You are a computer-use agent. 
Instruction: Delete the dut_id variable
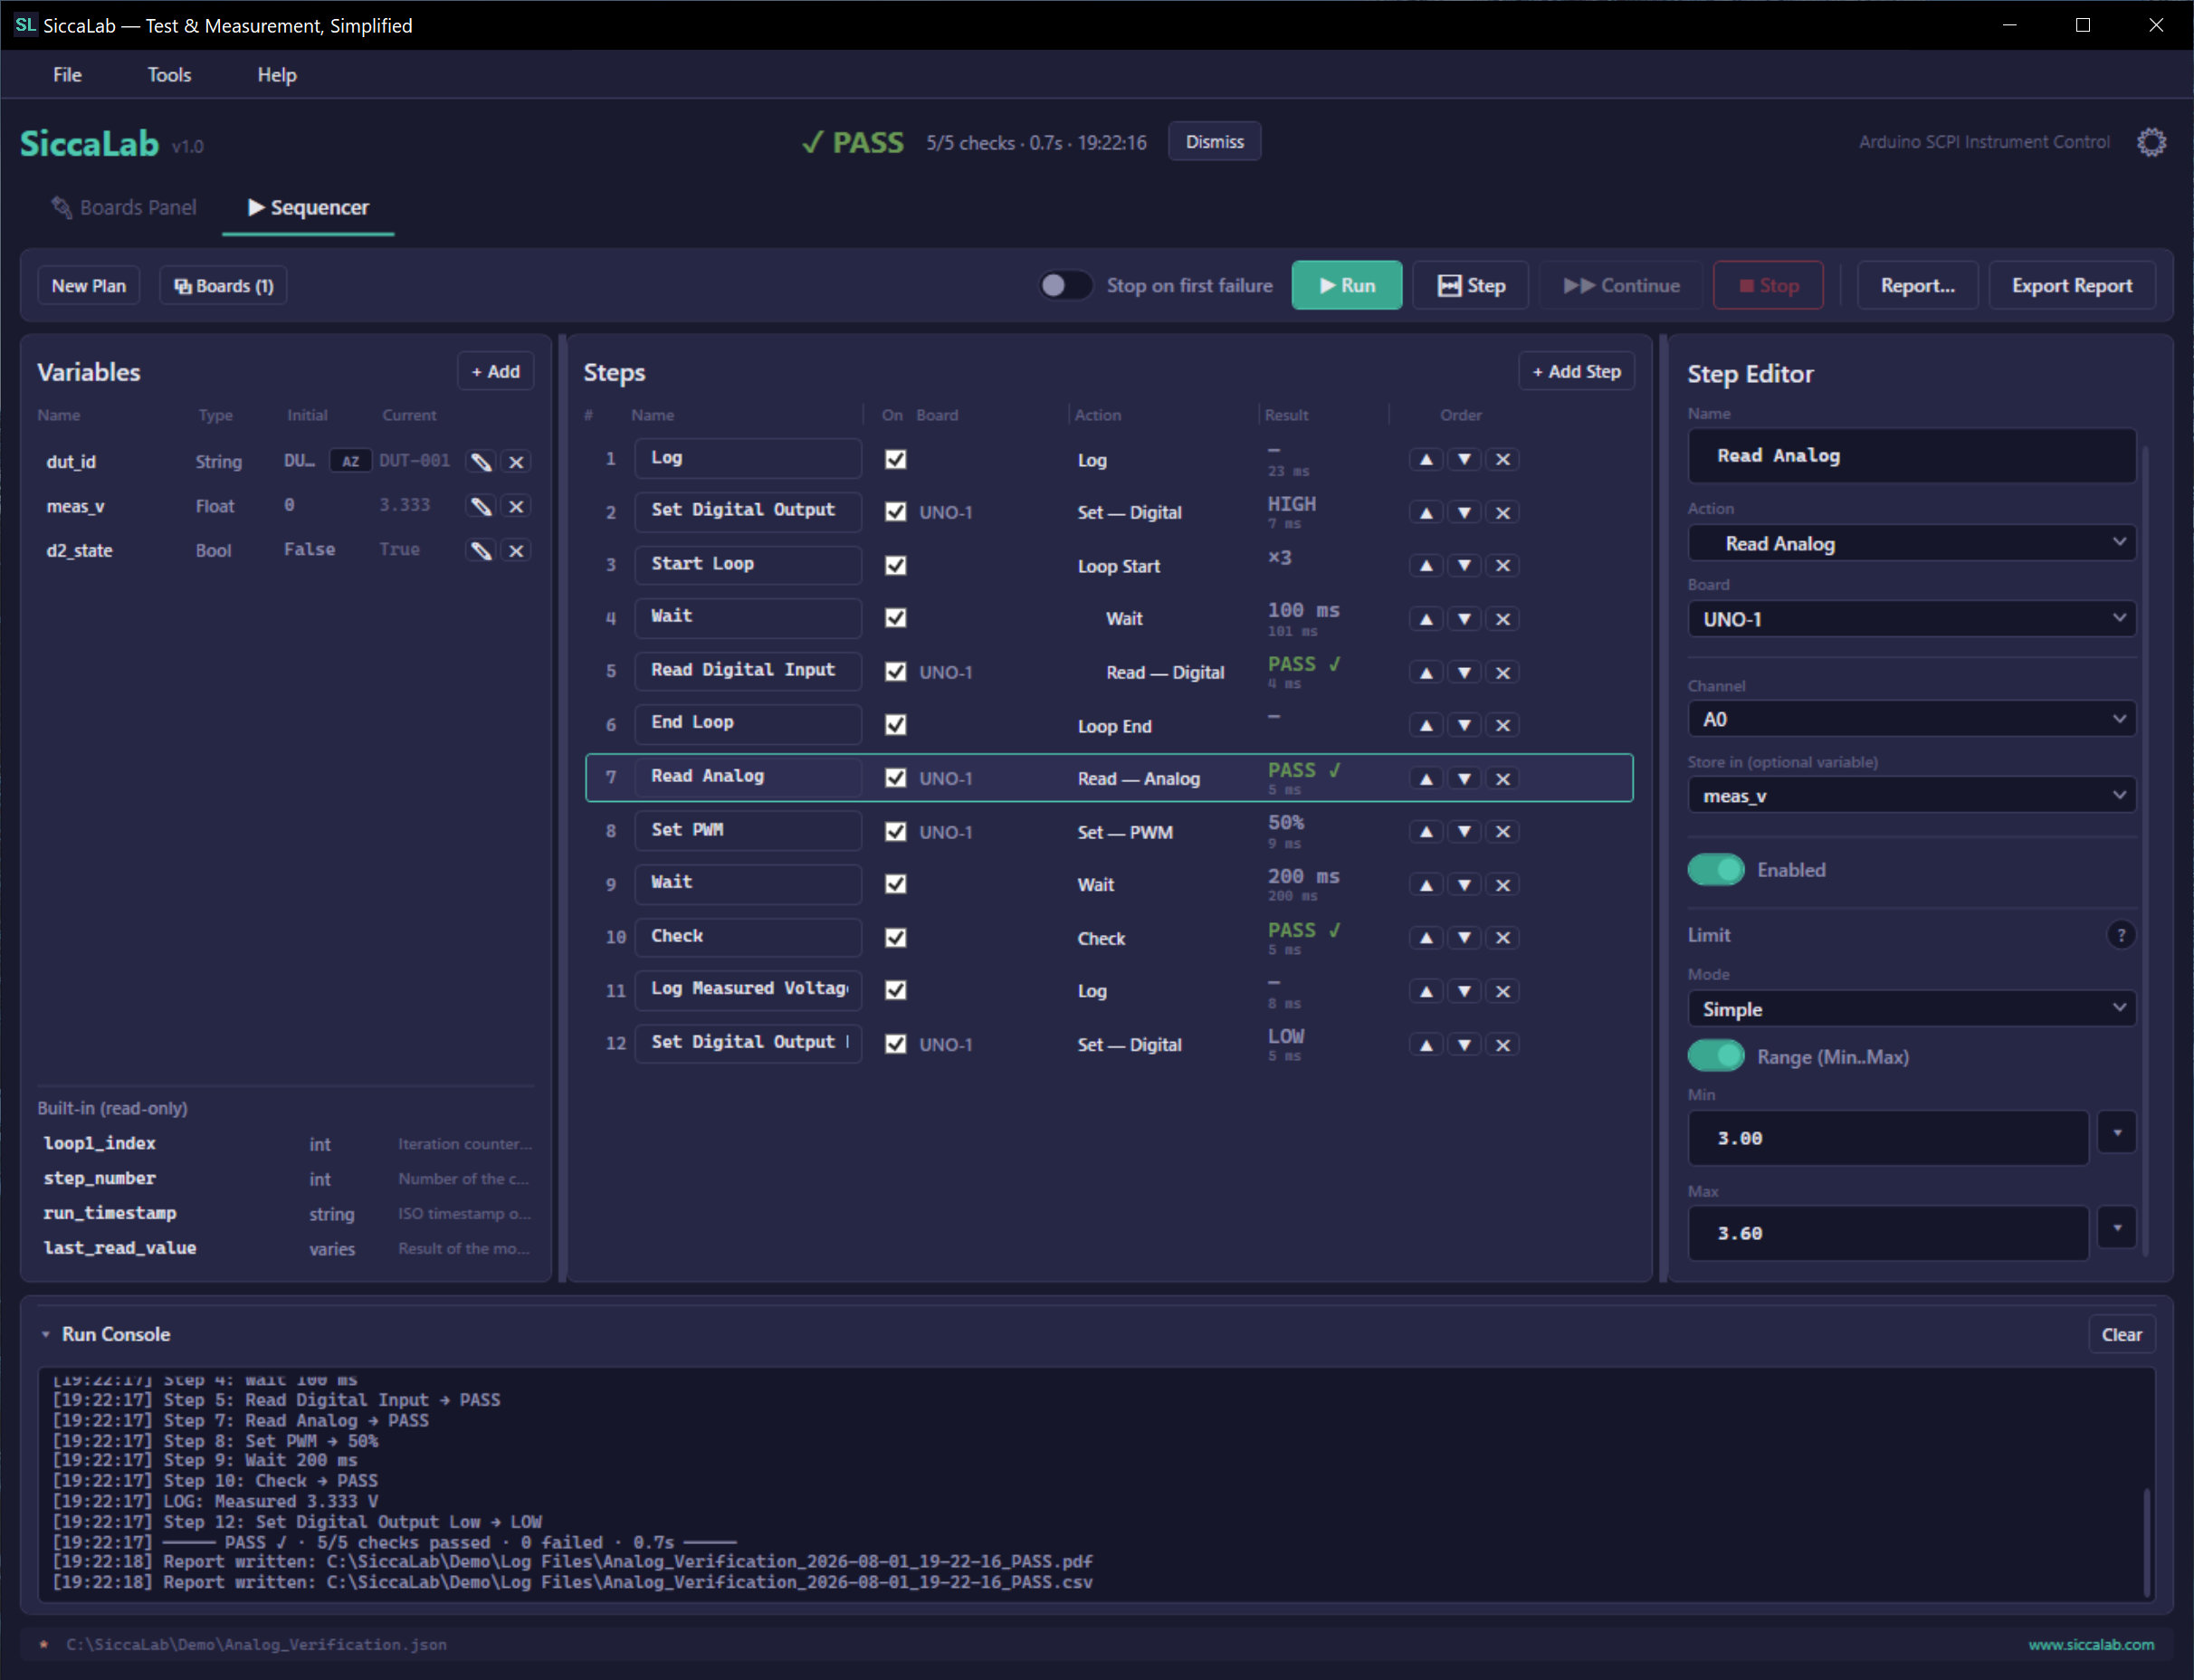(516, 462)
